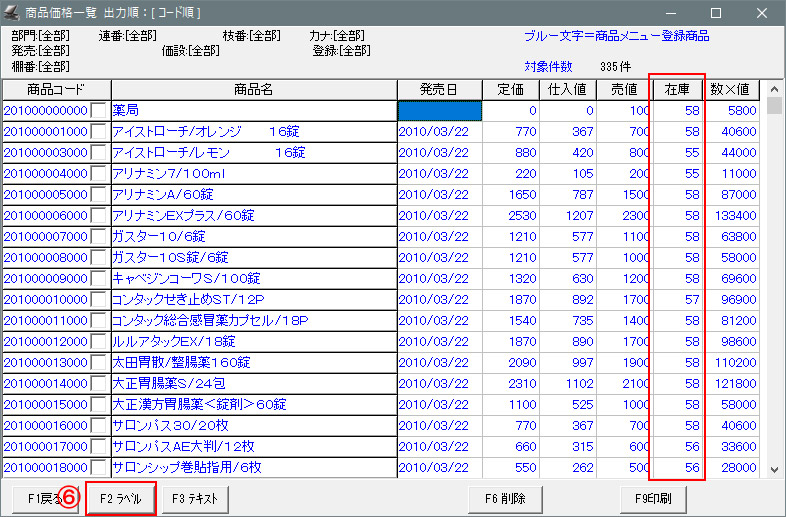786x517 pixels.
Task: Click the F2 ラベル button
Action: 121,497
